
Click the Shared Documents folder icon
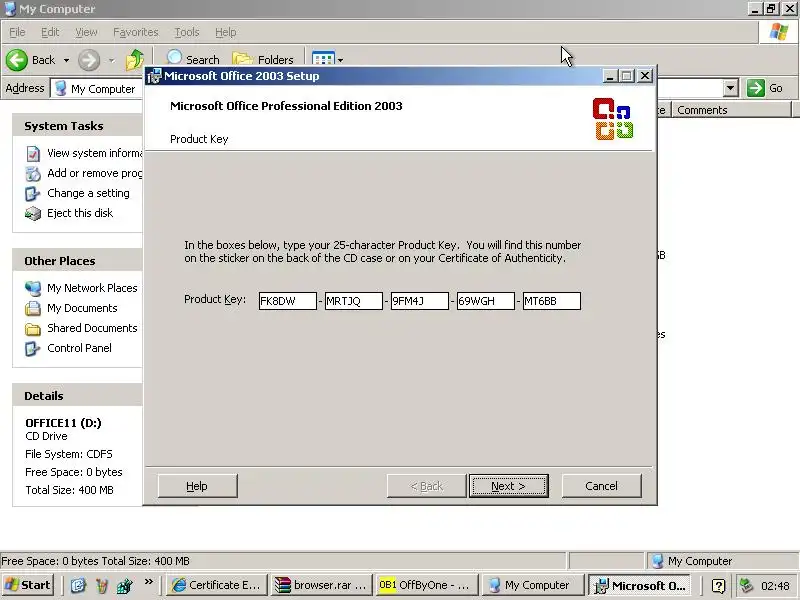[x=33, y=329]
